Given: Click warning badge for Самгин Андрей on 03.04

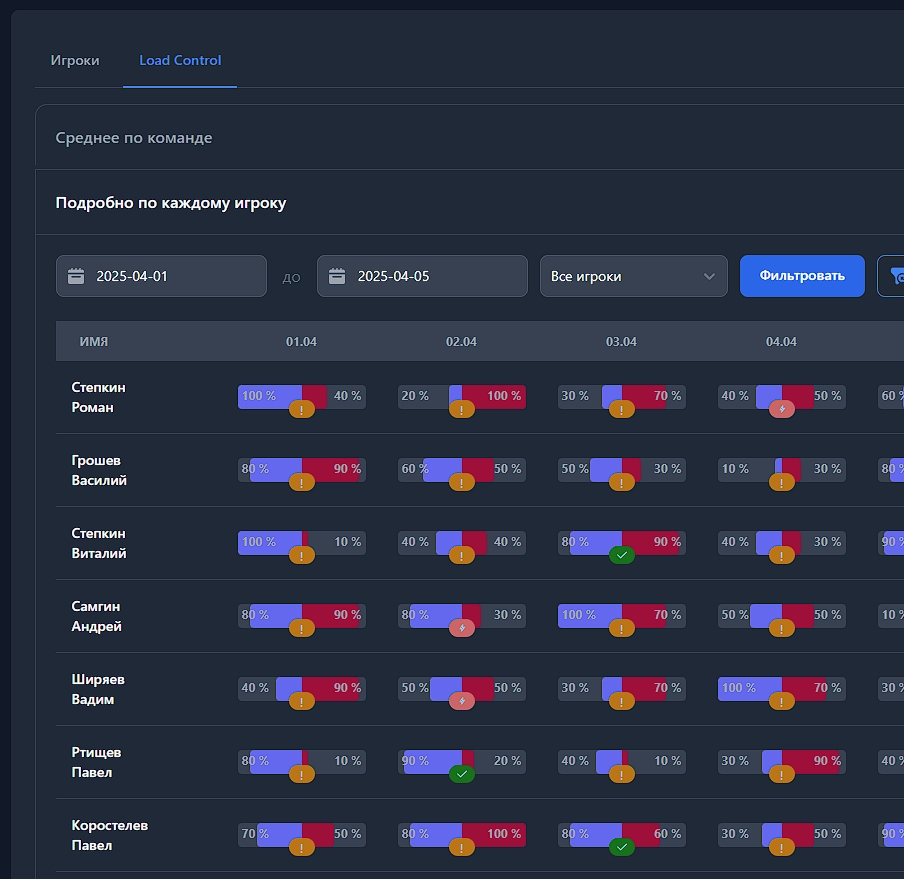Looking at the screenshot, I should click(622, 629).
